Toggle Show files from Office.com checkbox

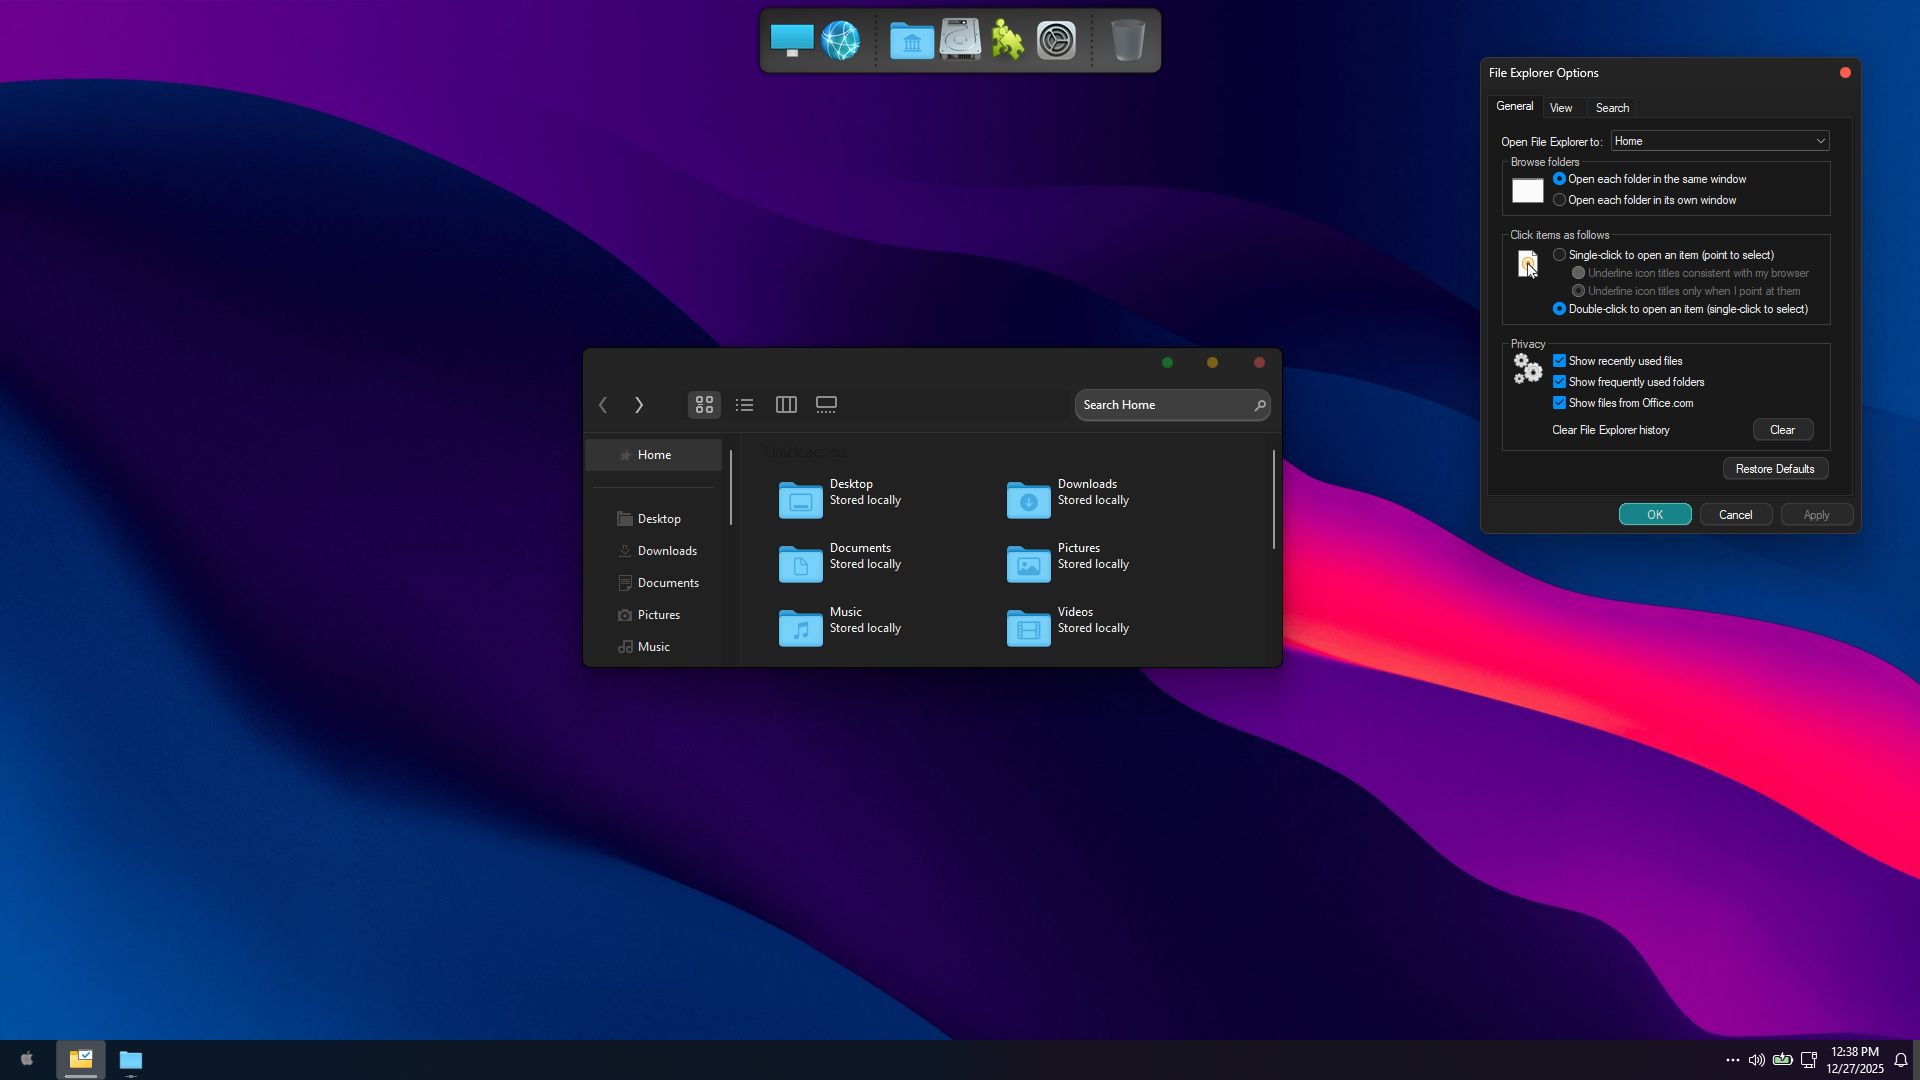coord(1559,403)
